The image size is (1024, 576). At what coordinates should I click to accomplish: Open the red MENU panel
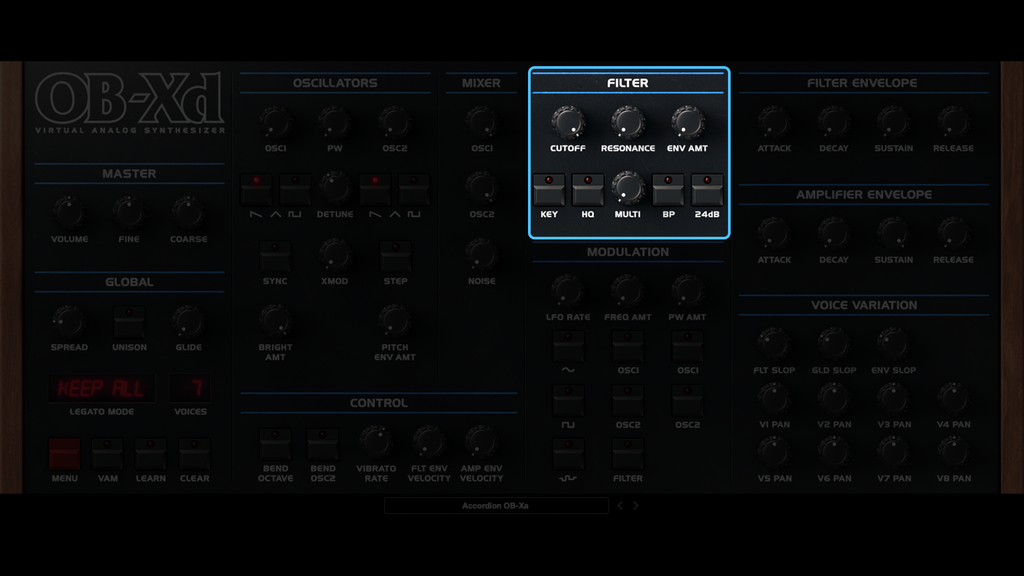click(64, 455)
